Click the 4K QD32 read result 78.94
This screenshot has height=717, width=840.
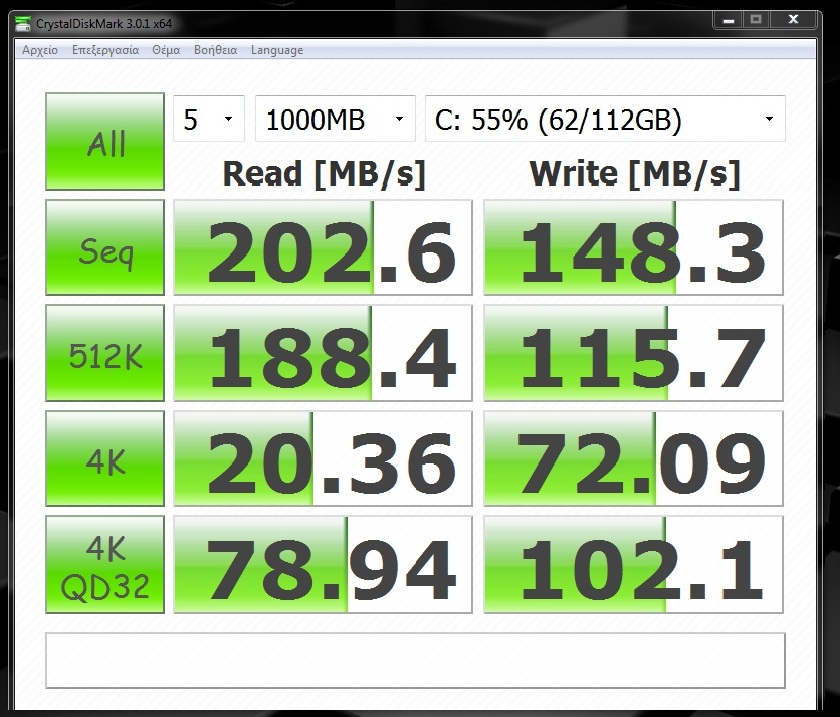pos(323,565)
